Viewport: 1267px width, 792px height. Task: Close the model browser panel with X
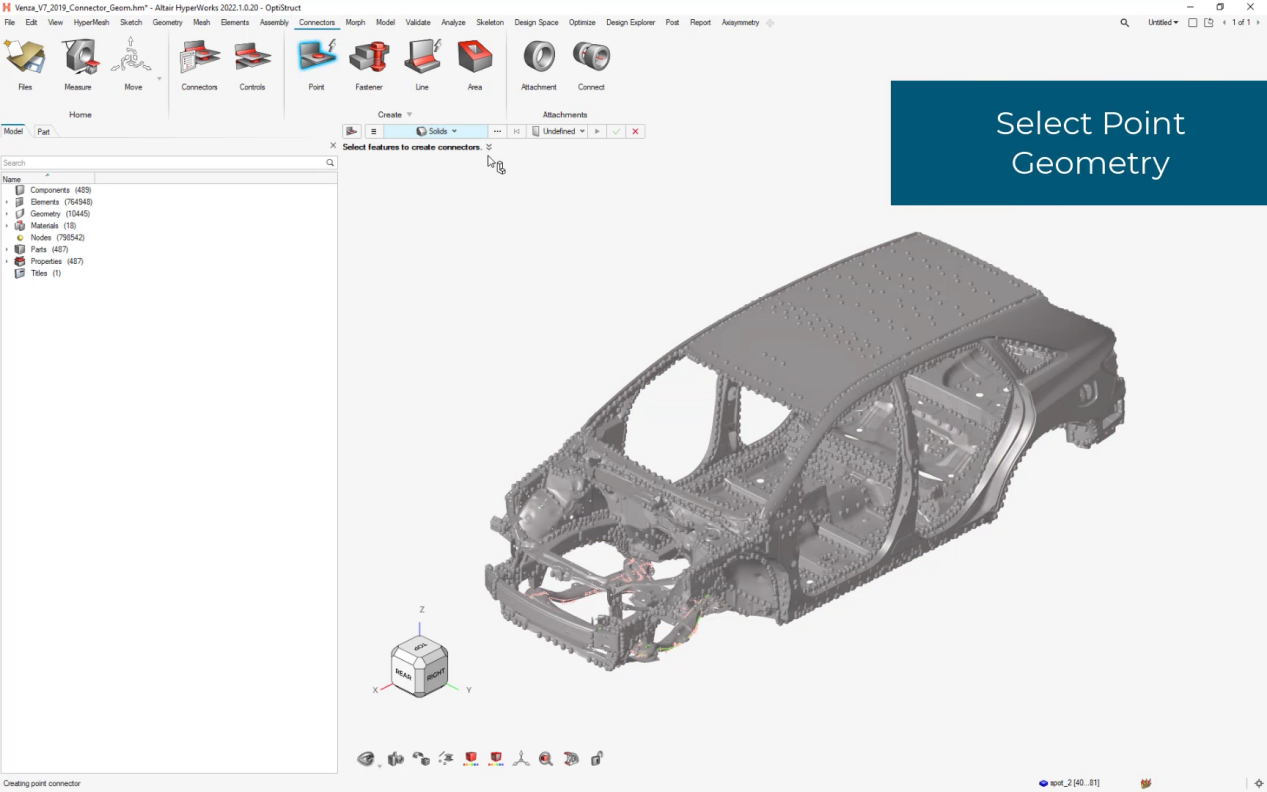[333, 146]
